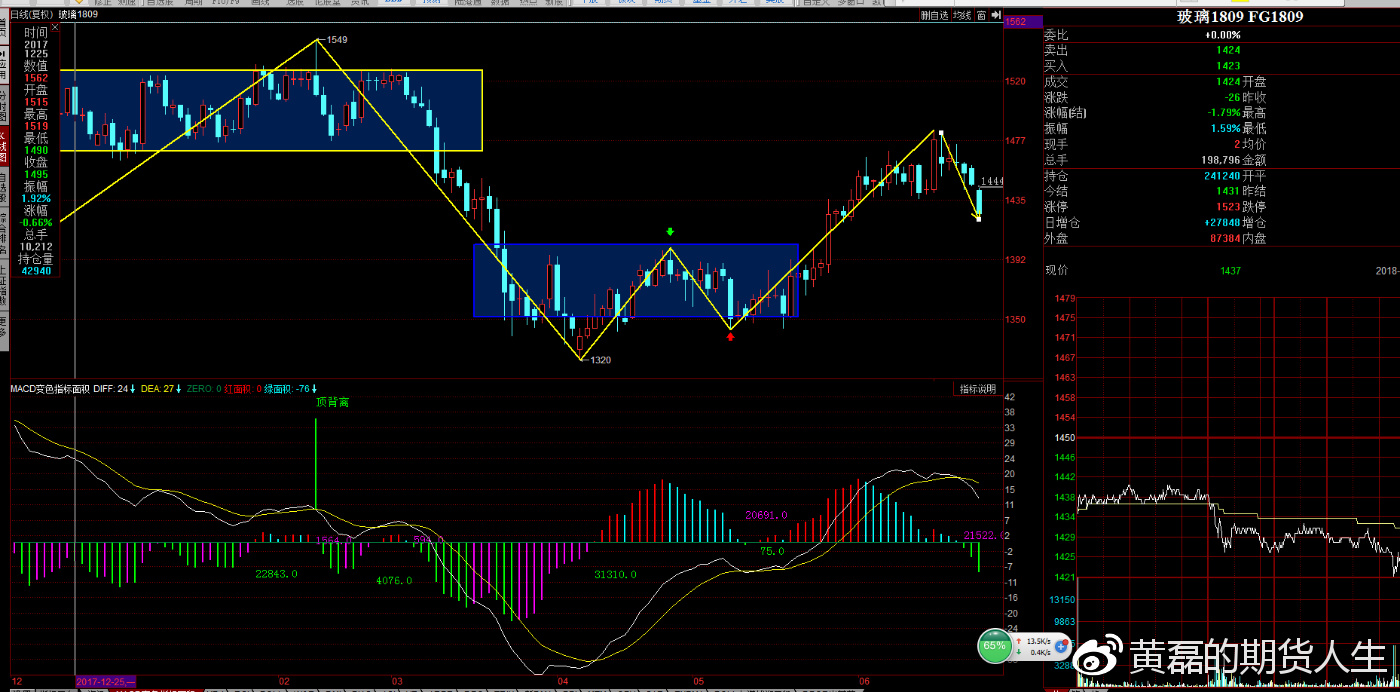Click the green down-arrow marker on the chart
Image resolution: width=1400 pixels, height=692 pixels.
(671, 233)
